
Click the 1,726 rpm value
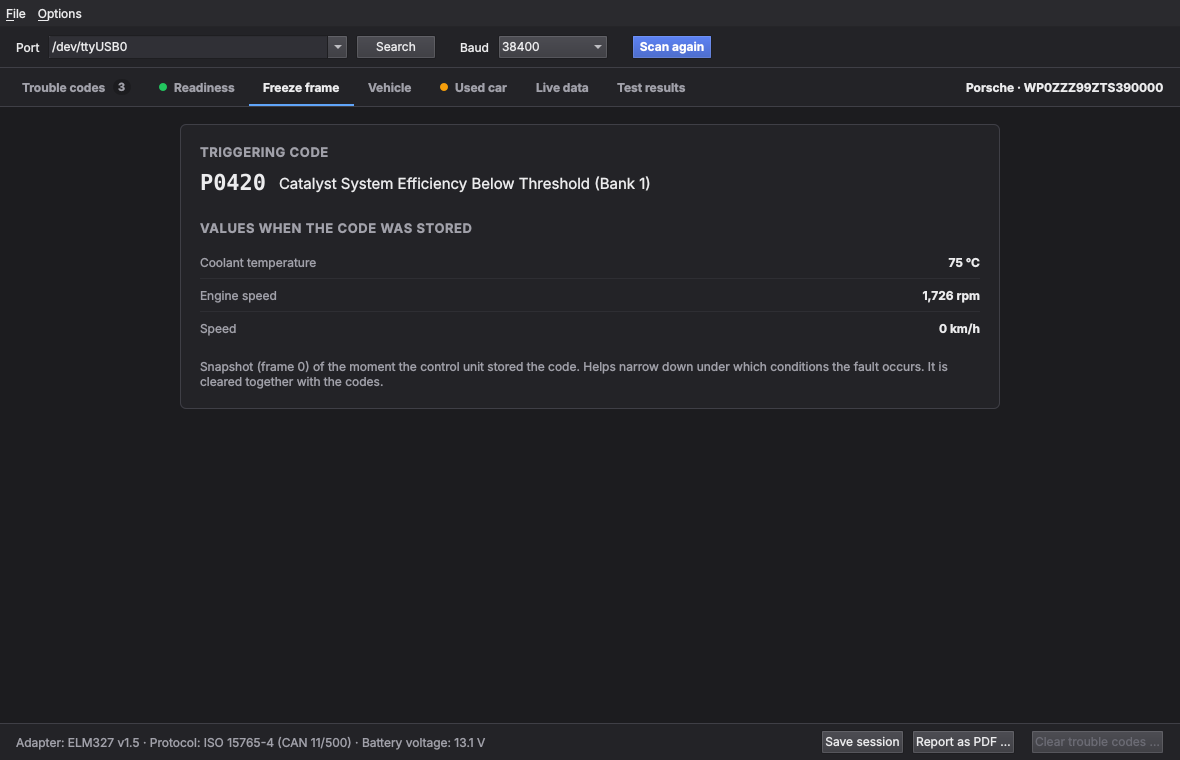tap(951, 296)
